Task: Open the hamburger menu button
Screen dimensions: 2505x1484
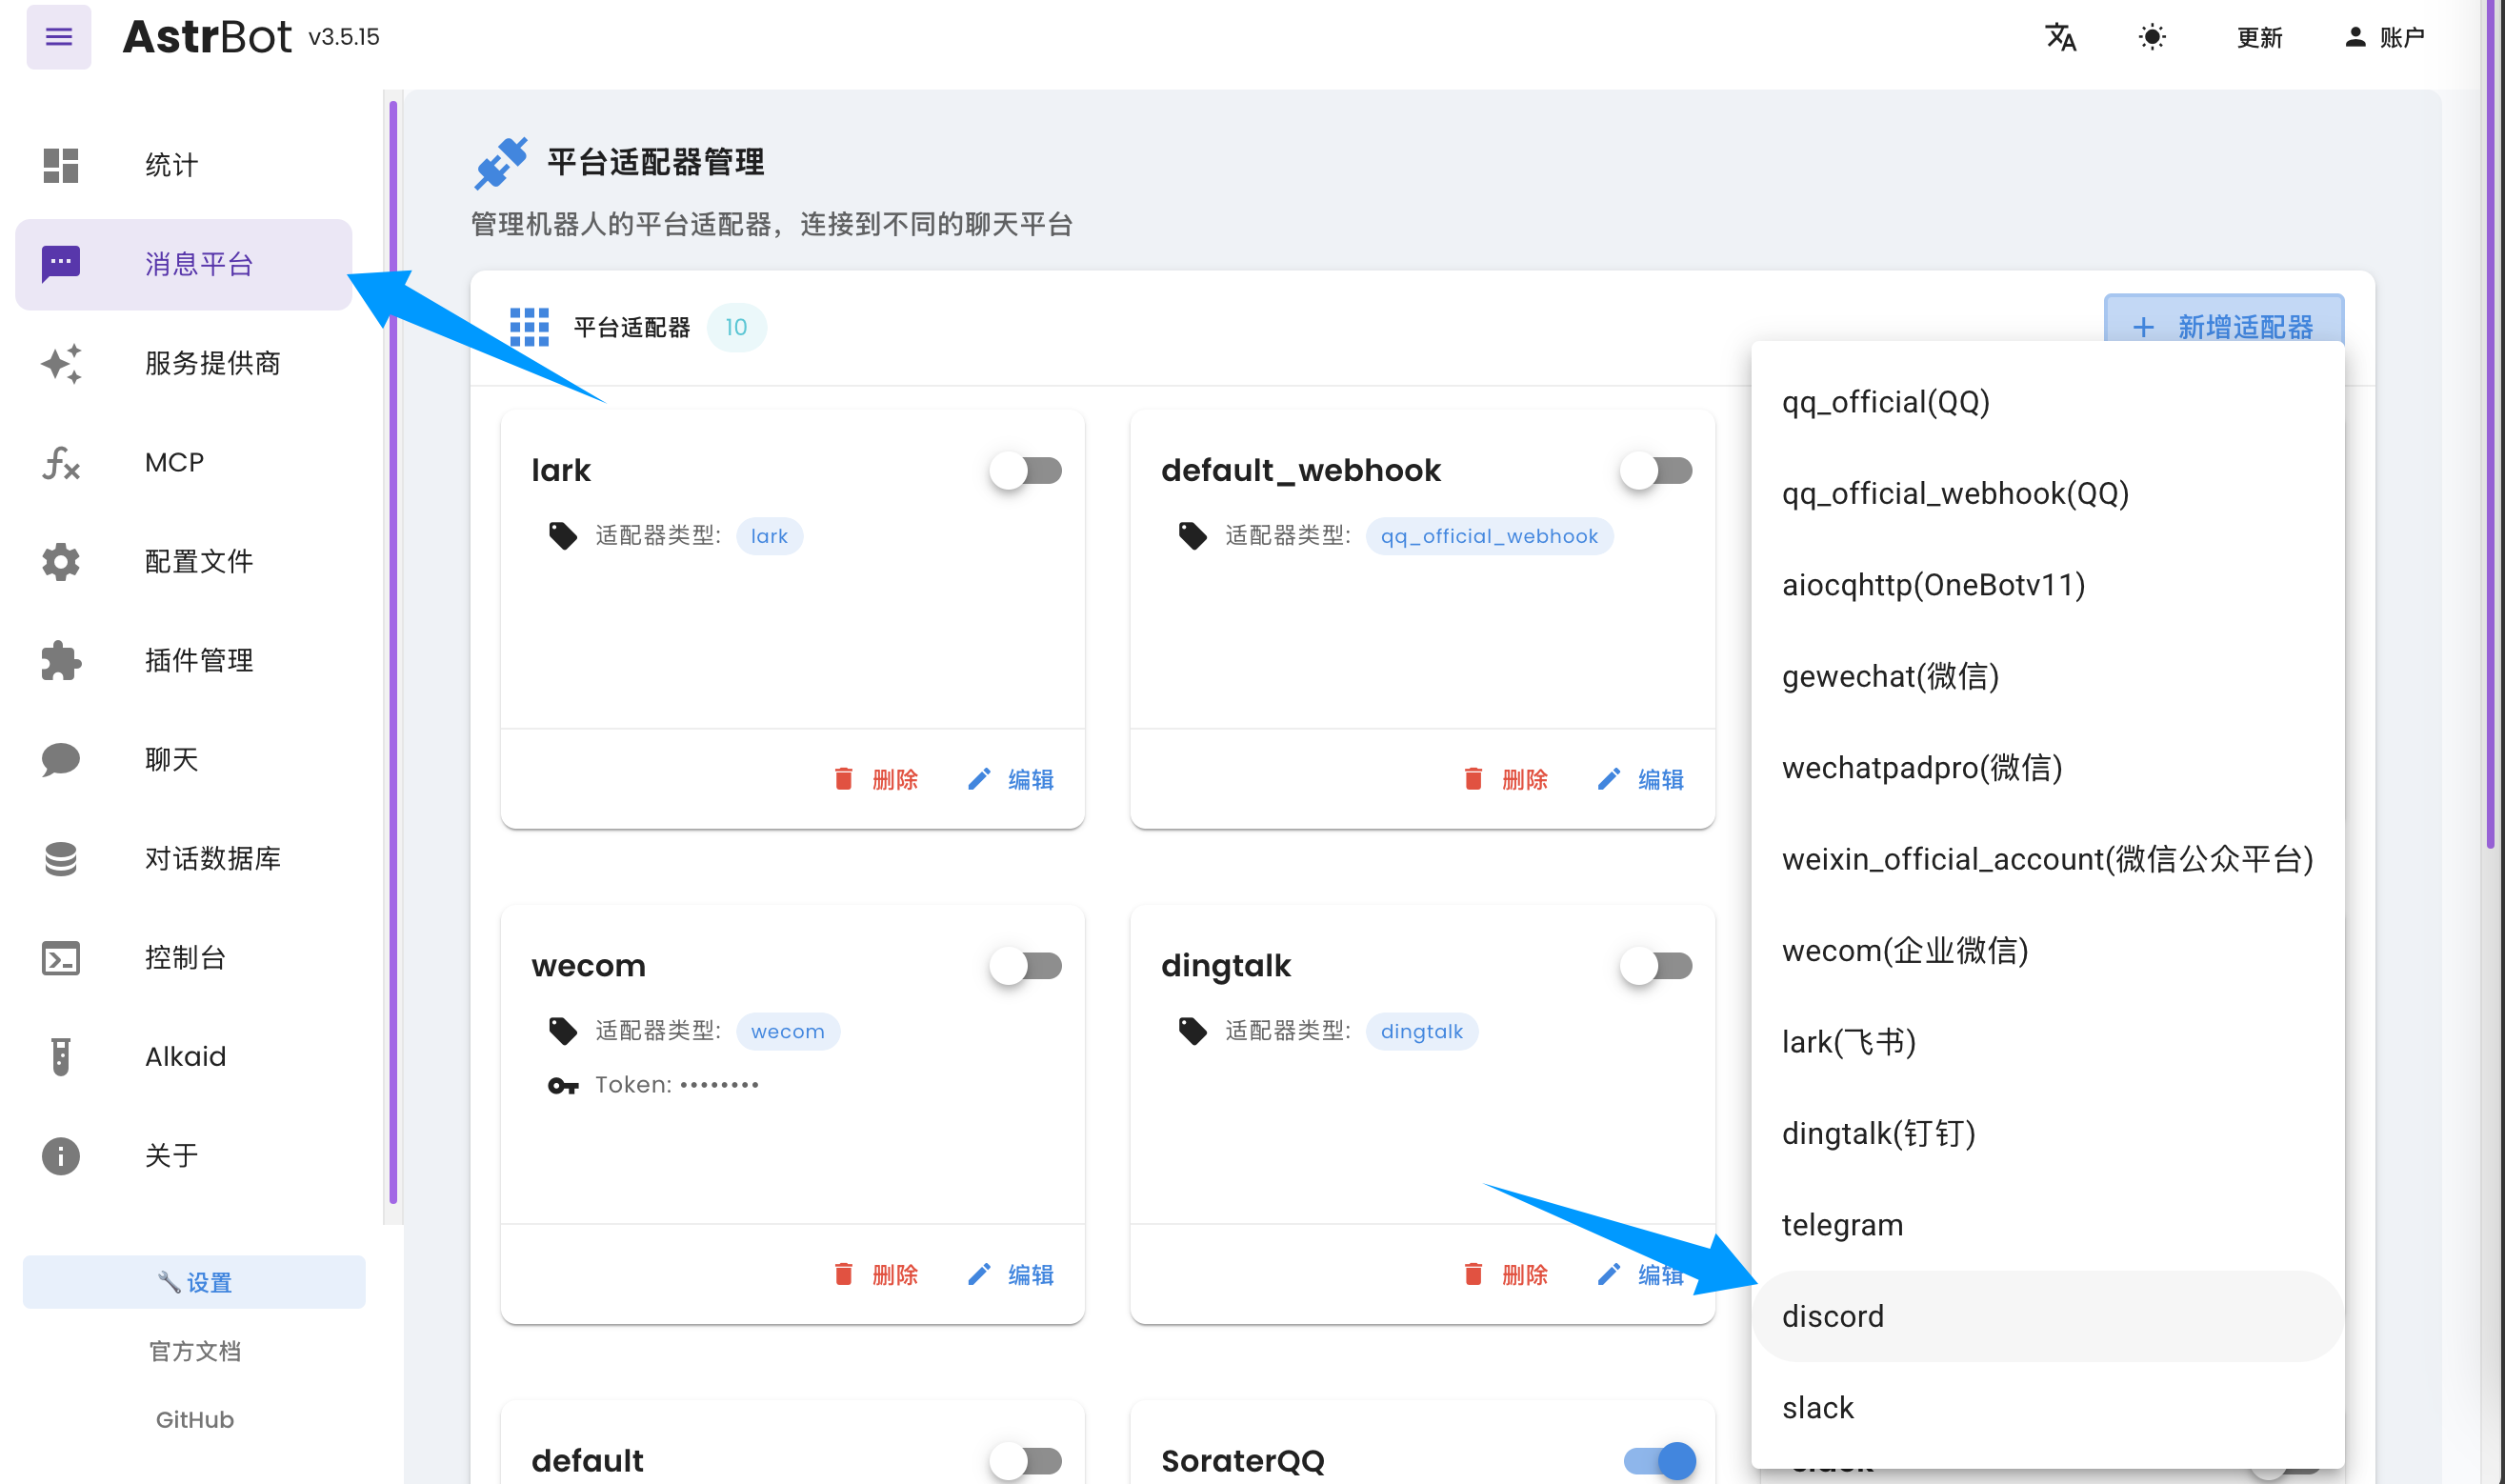Action: click(59, 37)
